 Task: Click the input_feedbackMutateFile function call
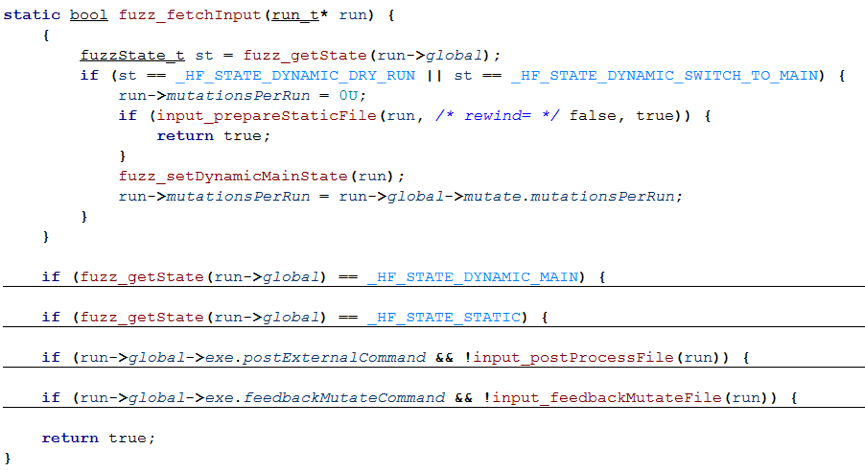tap(607, 397)
